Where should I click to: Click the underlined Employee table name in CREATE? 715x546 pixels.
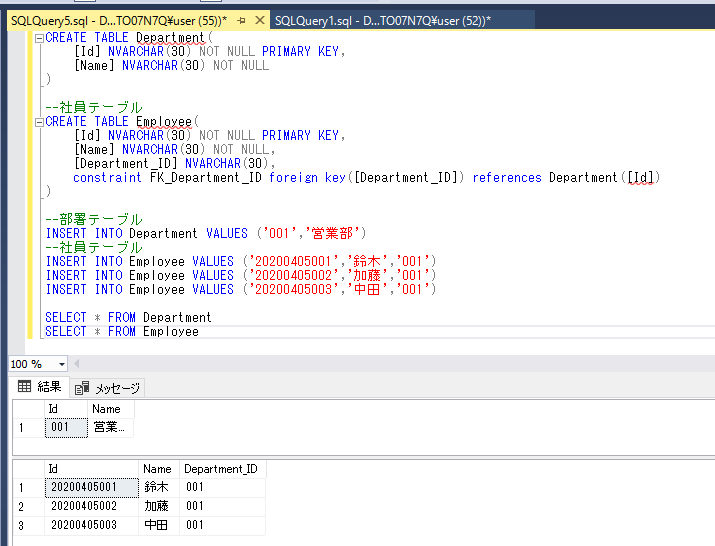tap(164, 122)
